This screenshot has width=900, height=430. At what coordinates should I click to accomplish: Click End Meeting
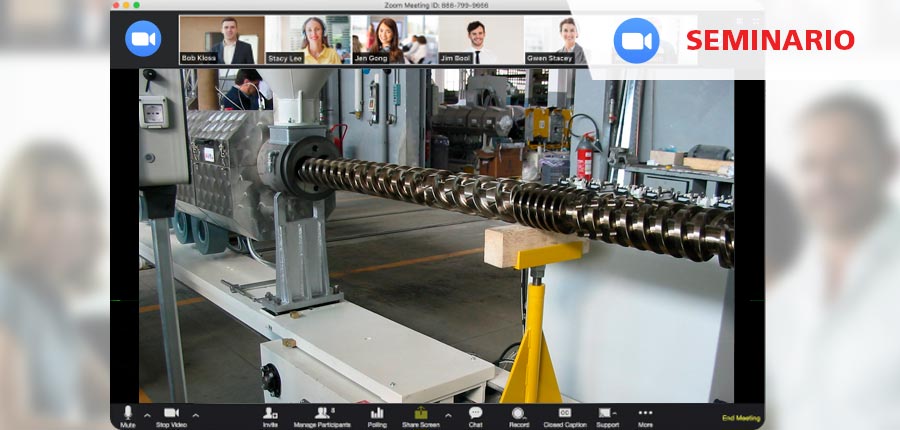741,418
